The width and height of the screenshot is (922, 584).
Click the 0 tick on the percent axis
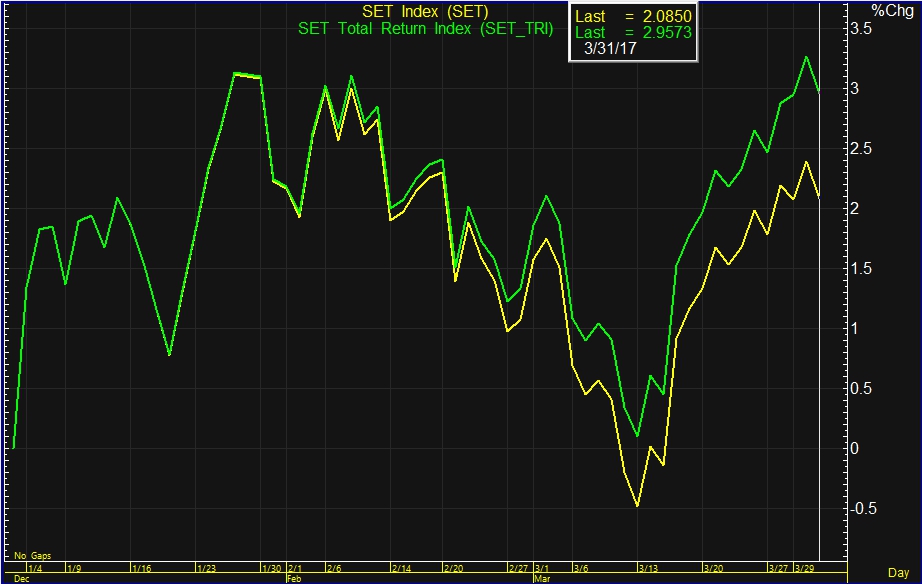[x=853, y=448]
